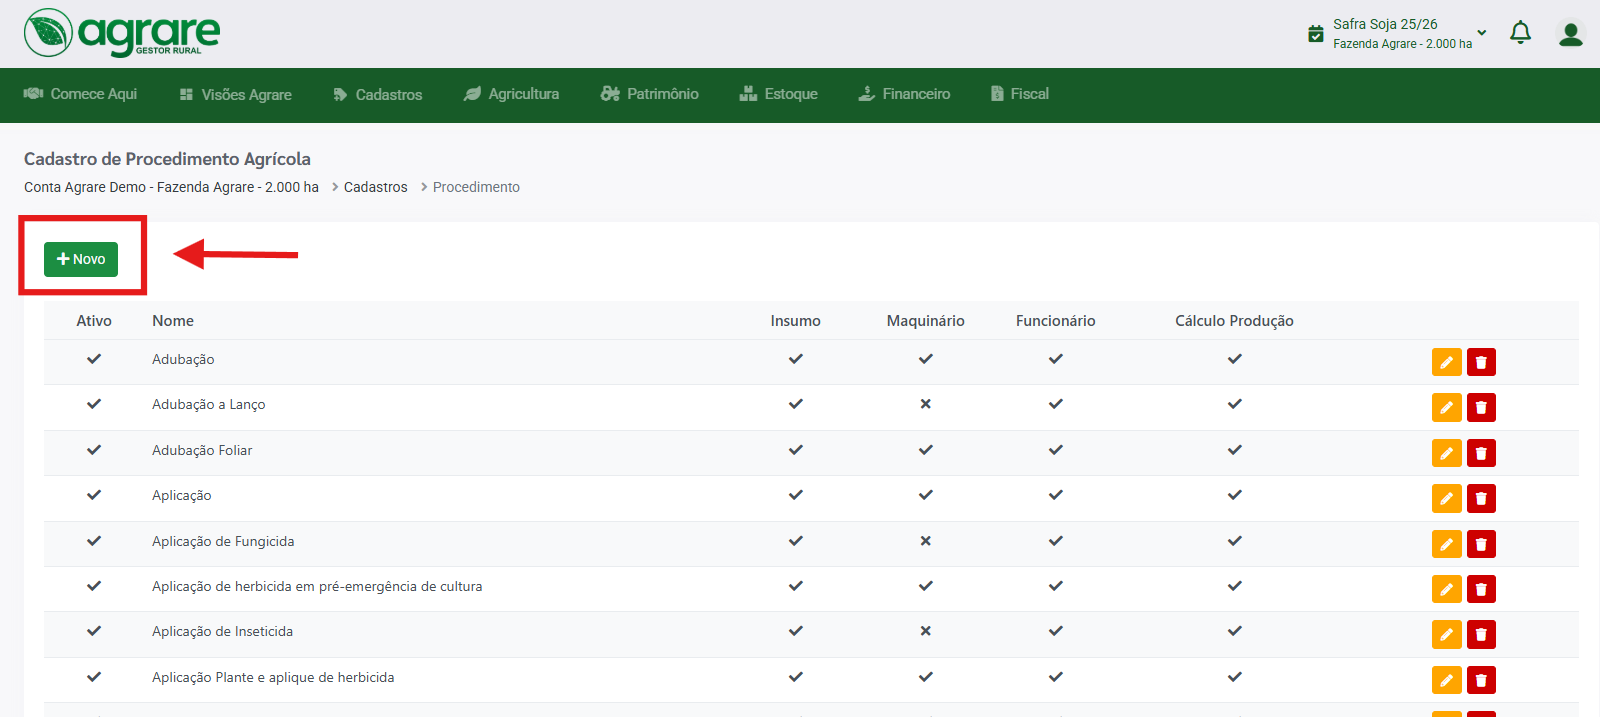This screenshot has height=717, width=1600.
Task: Edit the Aplicação de Fungicida procedure
Action: (1446, 544)
